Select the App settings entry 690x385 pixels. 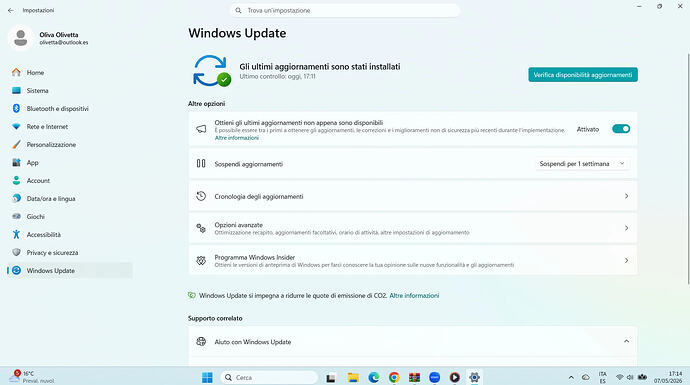(x=70, y=163)
